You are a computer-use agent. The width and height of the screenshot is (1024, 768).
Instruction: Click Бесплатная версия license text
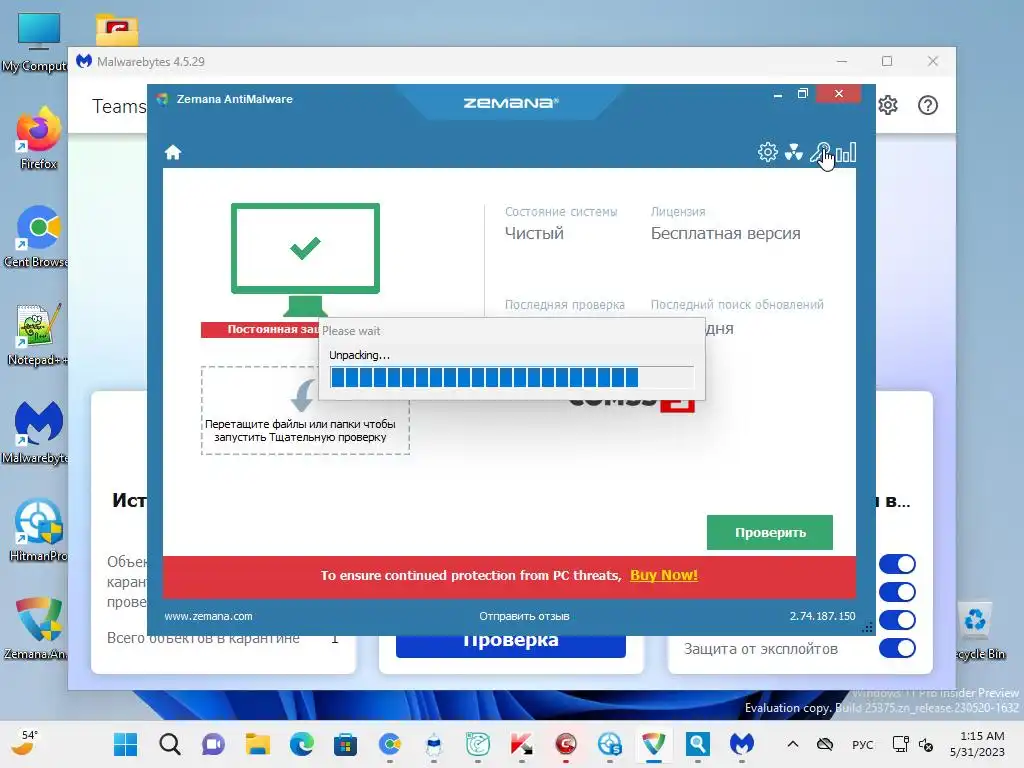click(x=726, y=233)
